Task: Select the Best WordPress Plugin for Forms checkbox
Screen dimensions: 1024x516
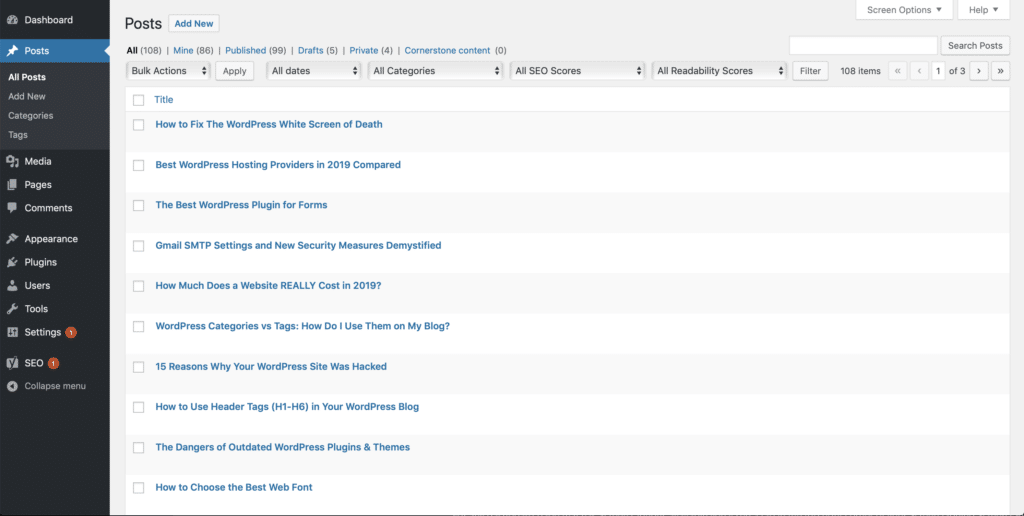Action: [138, 206]
